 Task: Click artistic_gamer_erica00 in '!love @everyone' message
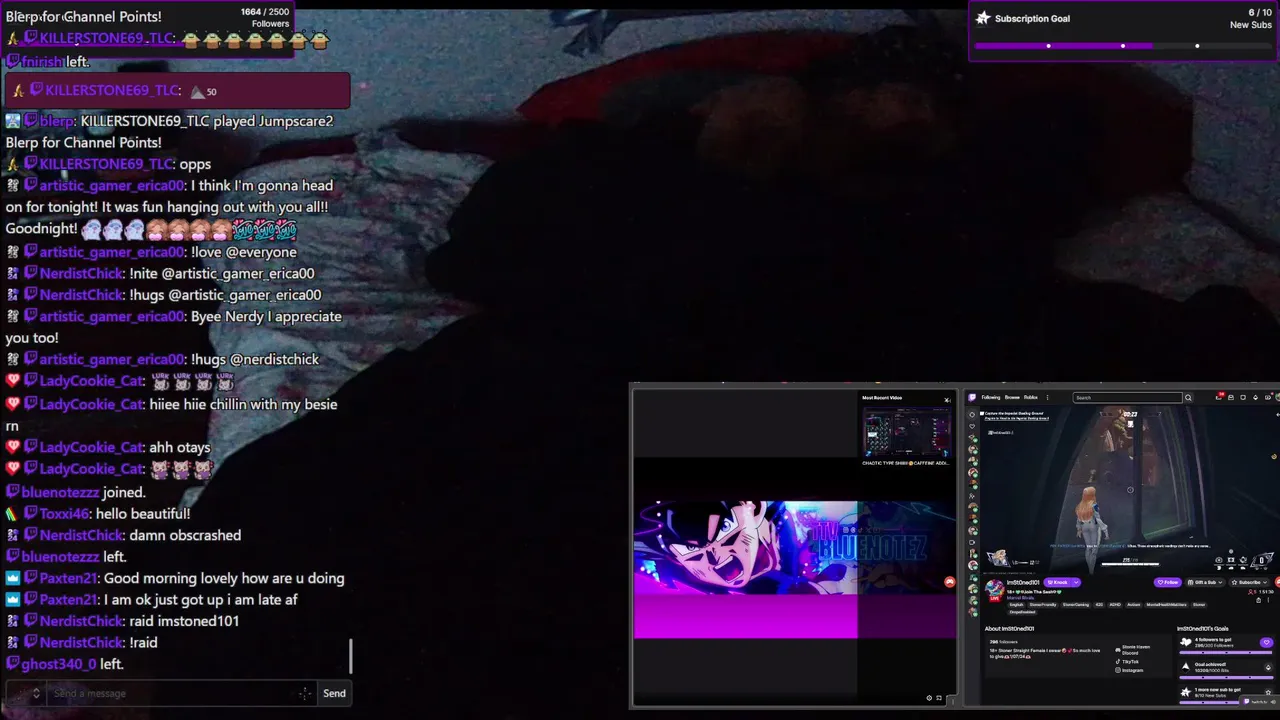112,252
